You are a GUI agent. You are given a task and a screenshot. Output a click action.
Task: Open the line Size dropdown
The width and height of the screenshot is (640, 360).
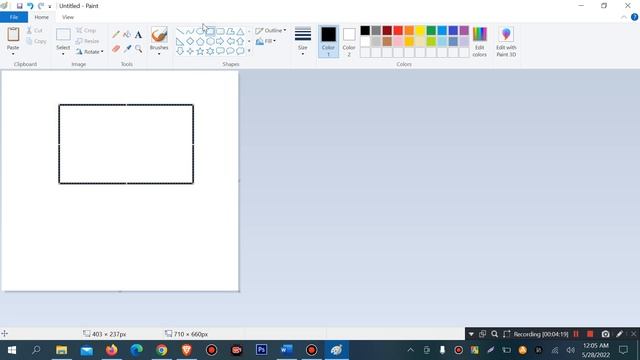303,41
